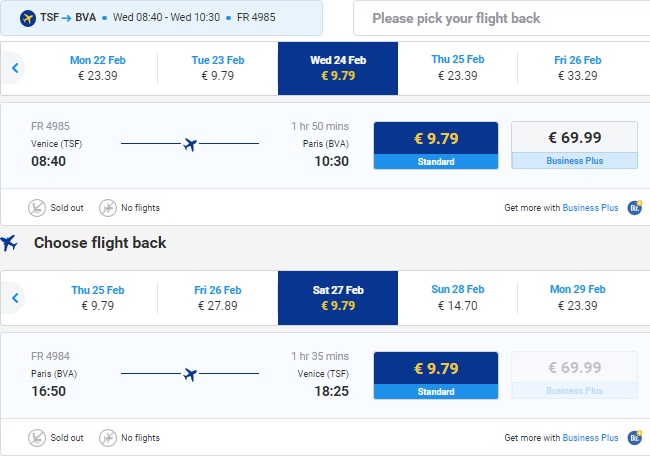Choose return Standard fare € 9.79
Image resolution: width=650 pixels, height=456 pixels.
pyautogui.click(x=435, y=375)
